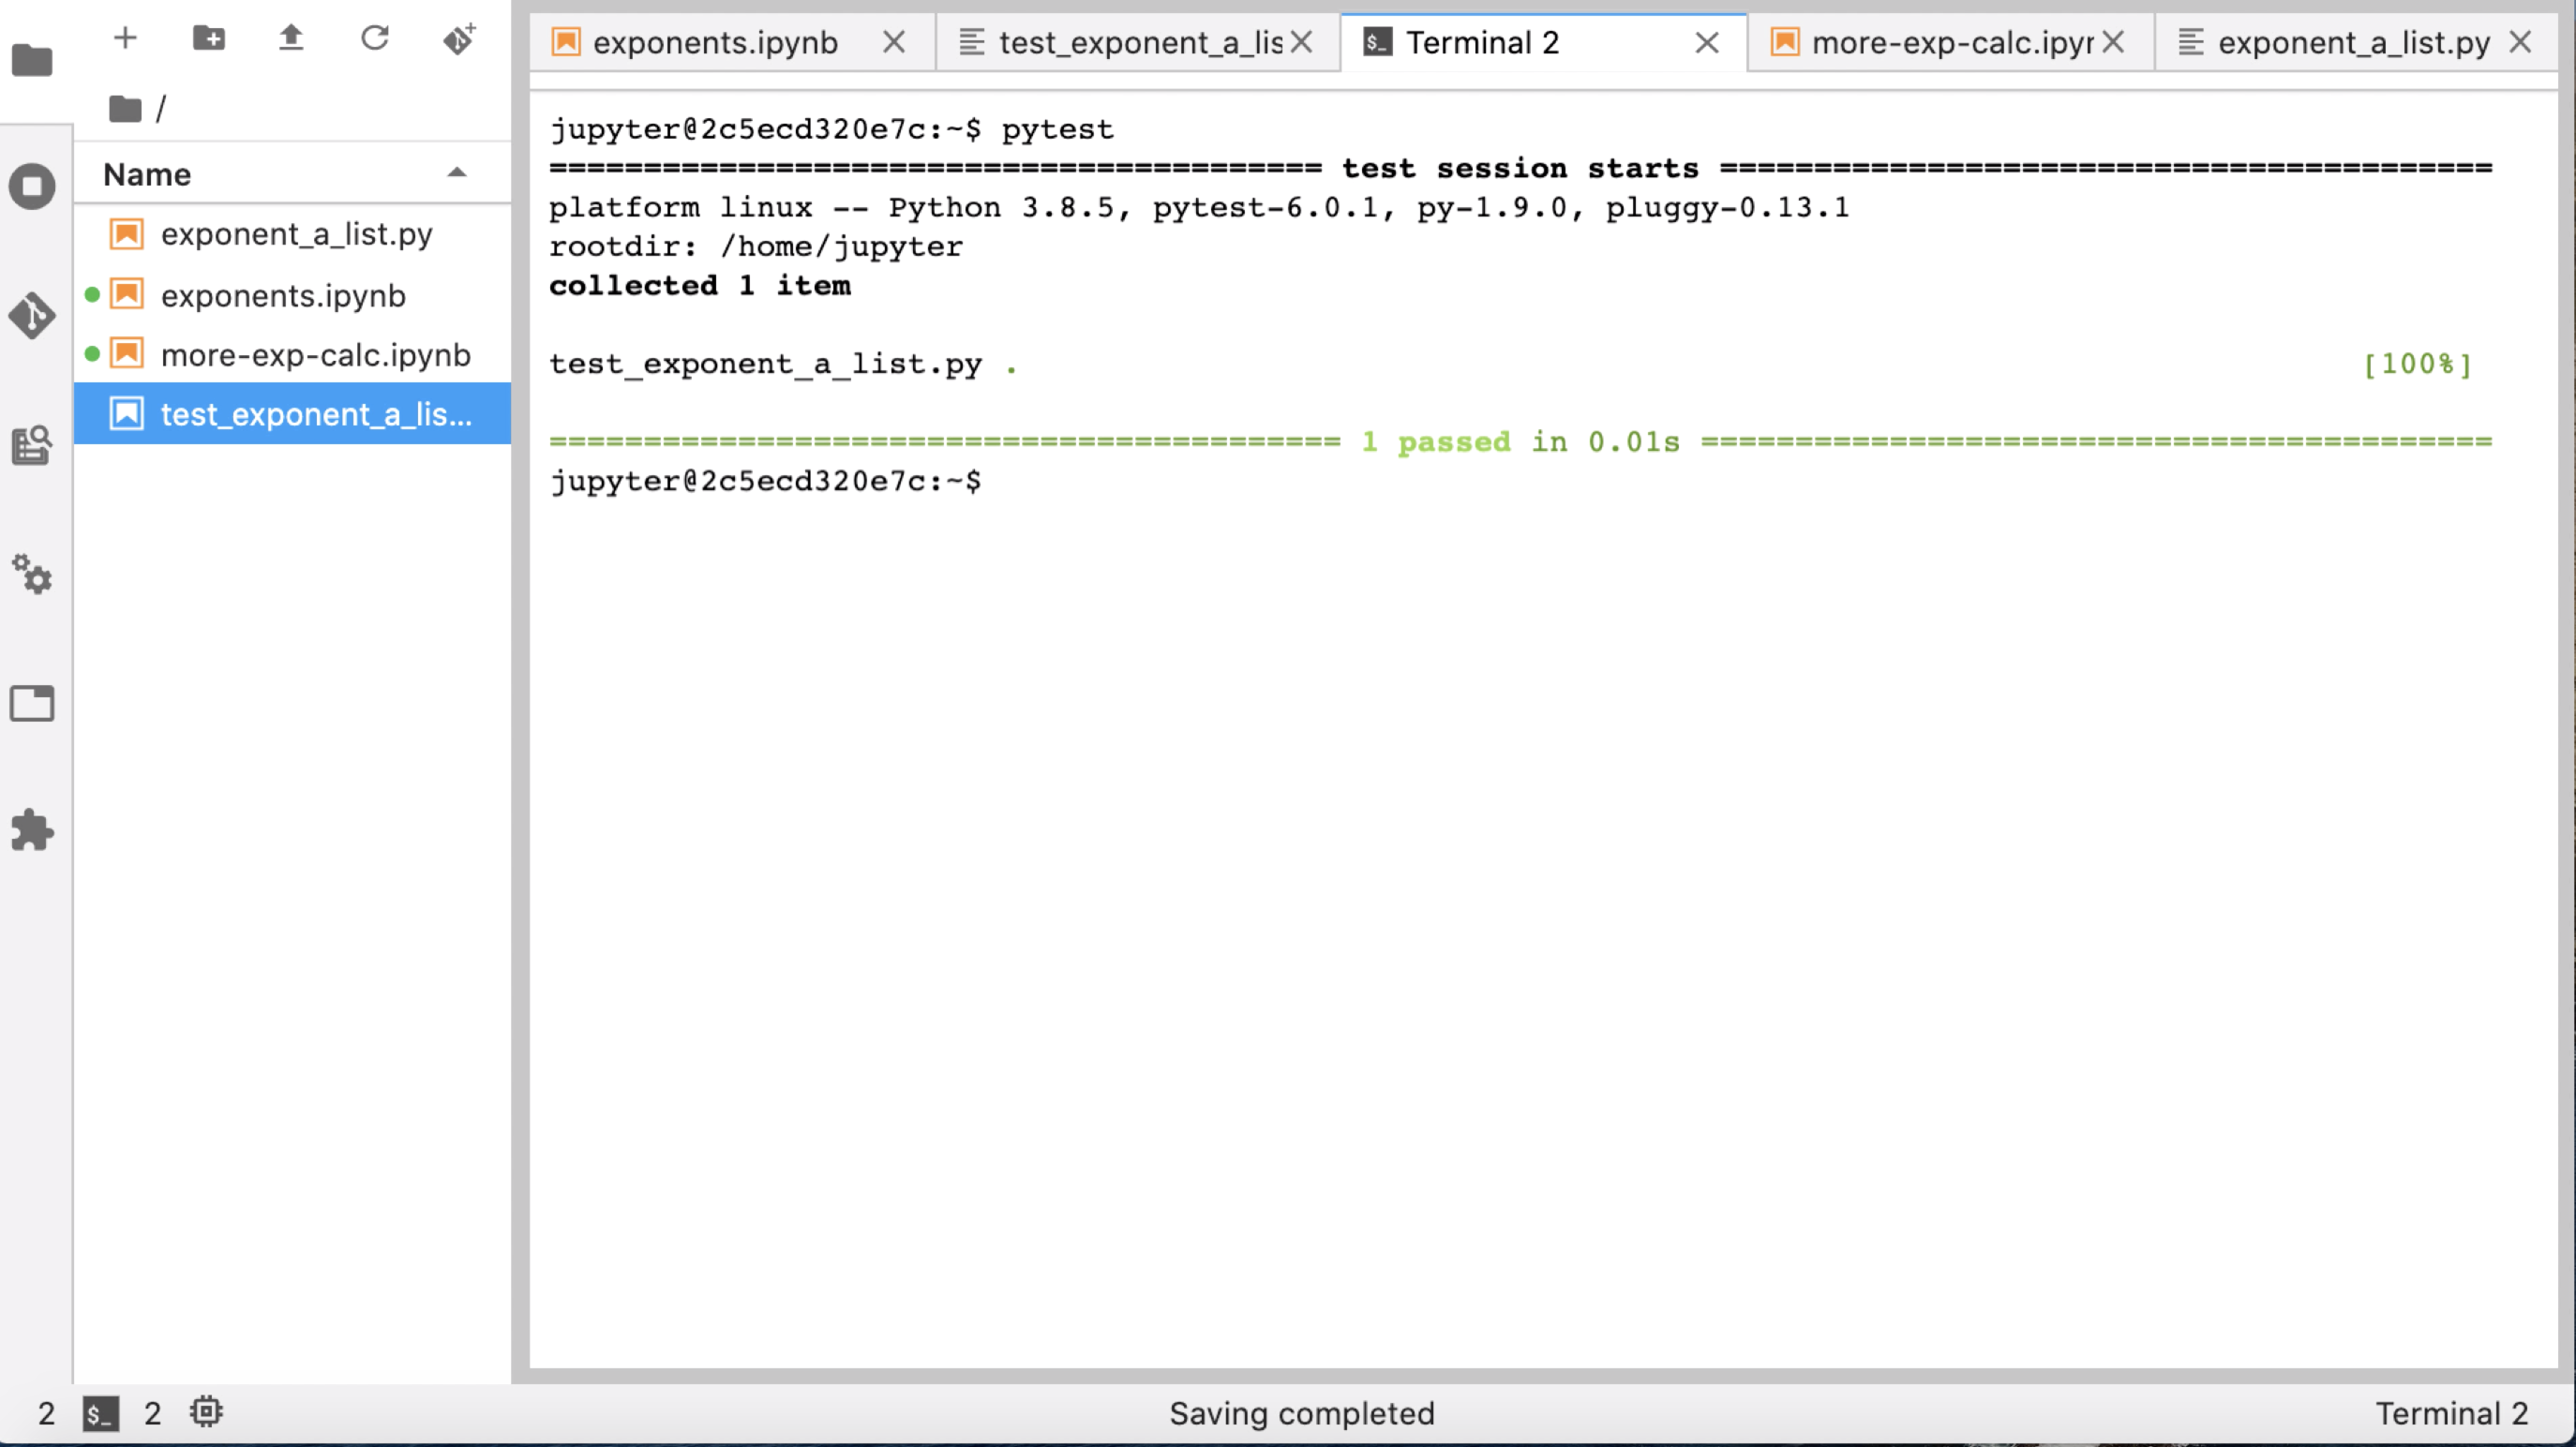The width and height of the screenshot is (2576, 1447).
Task: Open the File Browser sidebar panel
Action: 32,61
